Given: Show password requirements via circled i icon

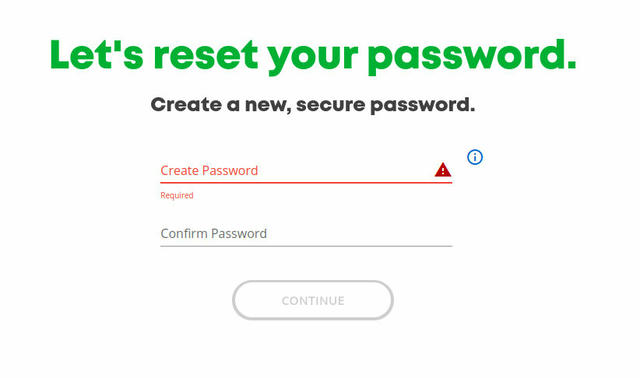Looking at the screenshot, I should 475,157.
